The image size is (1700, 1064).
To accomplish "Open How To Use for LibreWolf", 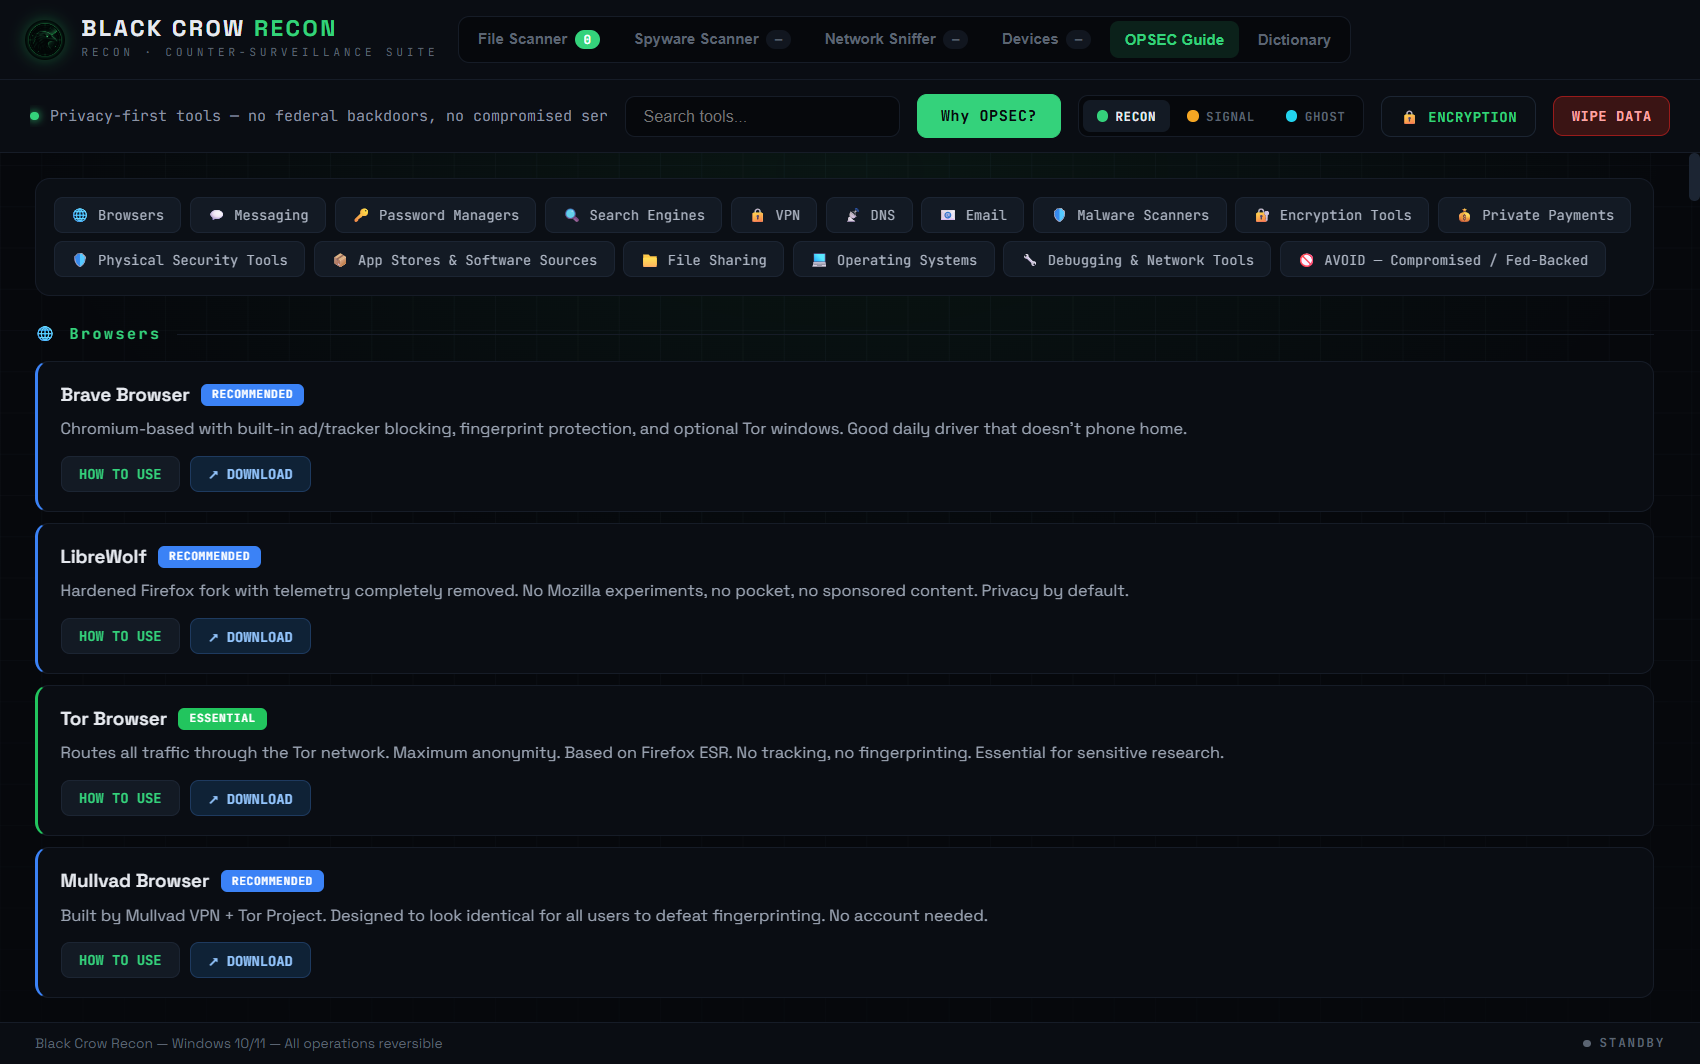I will (x=120, y=636).
